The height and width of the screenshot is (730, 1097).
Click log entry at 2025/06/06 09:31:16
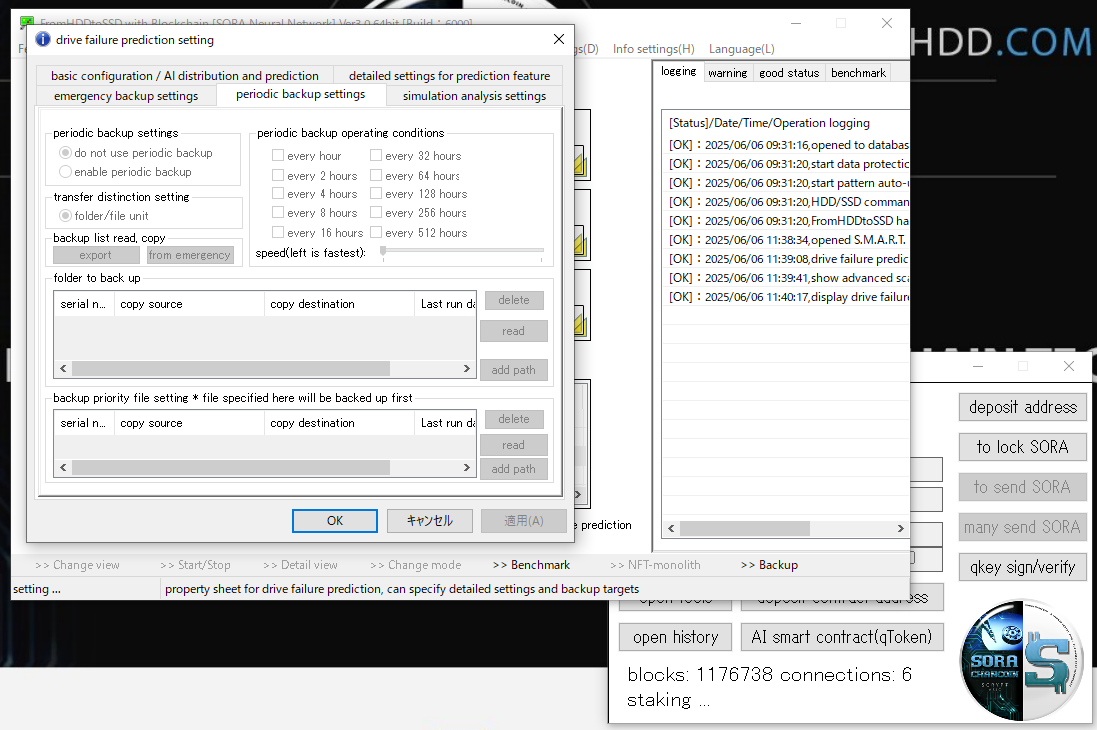(x=786, y=145)
